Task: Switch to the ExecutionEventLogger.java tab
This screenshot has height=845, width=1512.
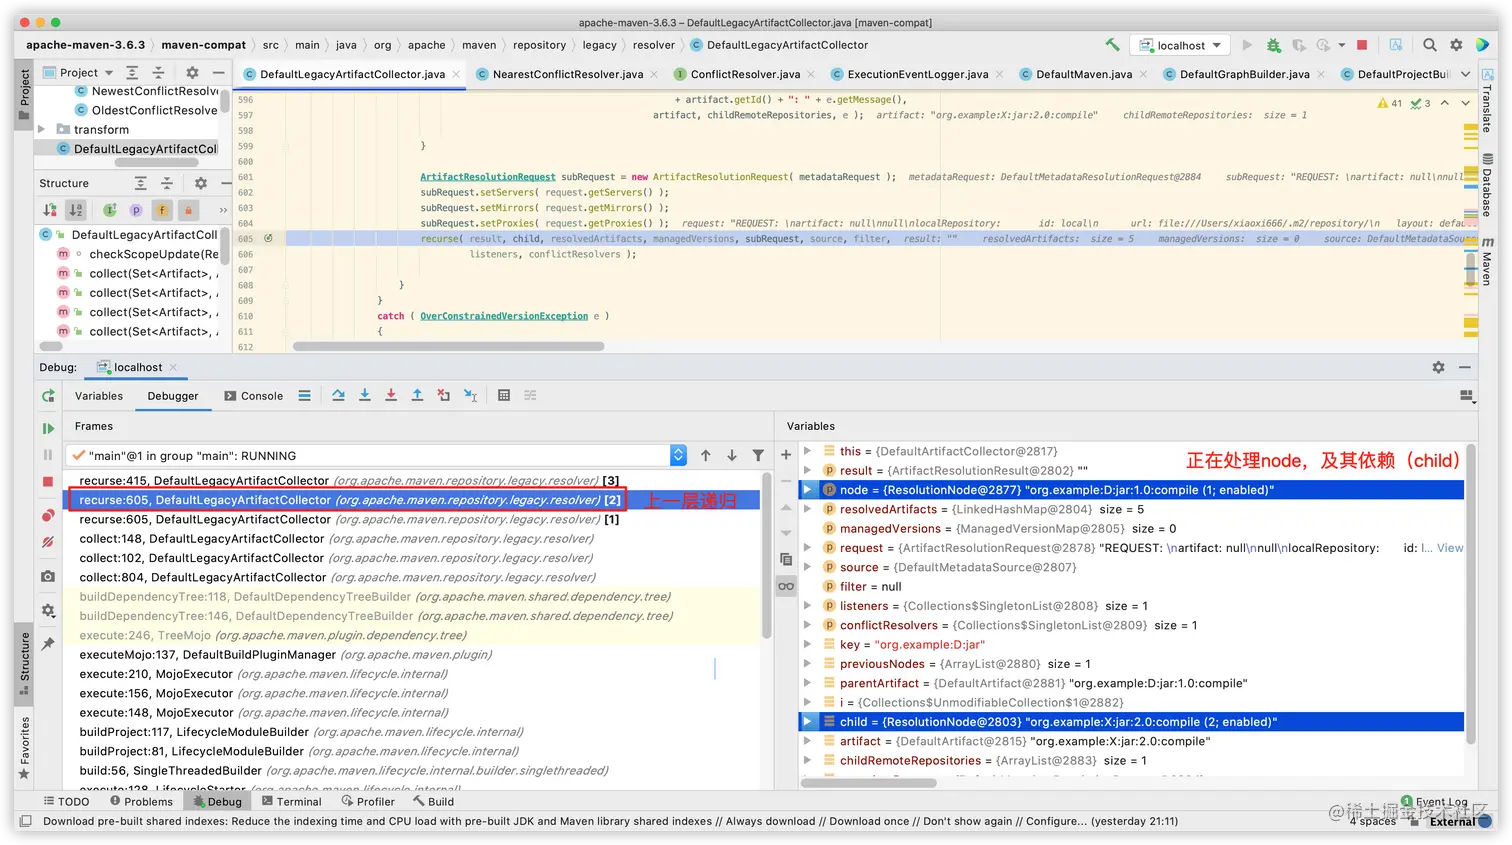Action: [x=917, y=74]
